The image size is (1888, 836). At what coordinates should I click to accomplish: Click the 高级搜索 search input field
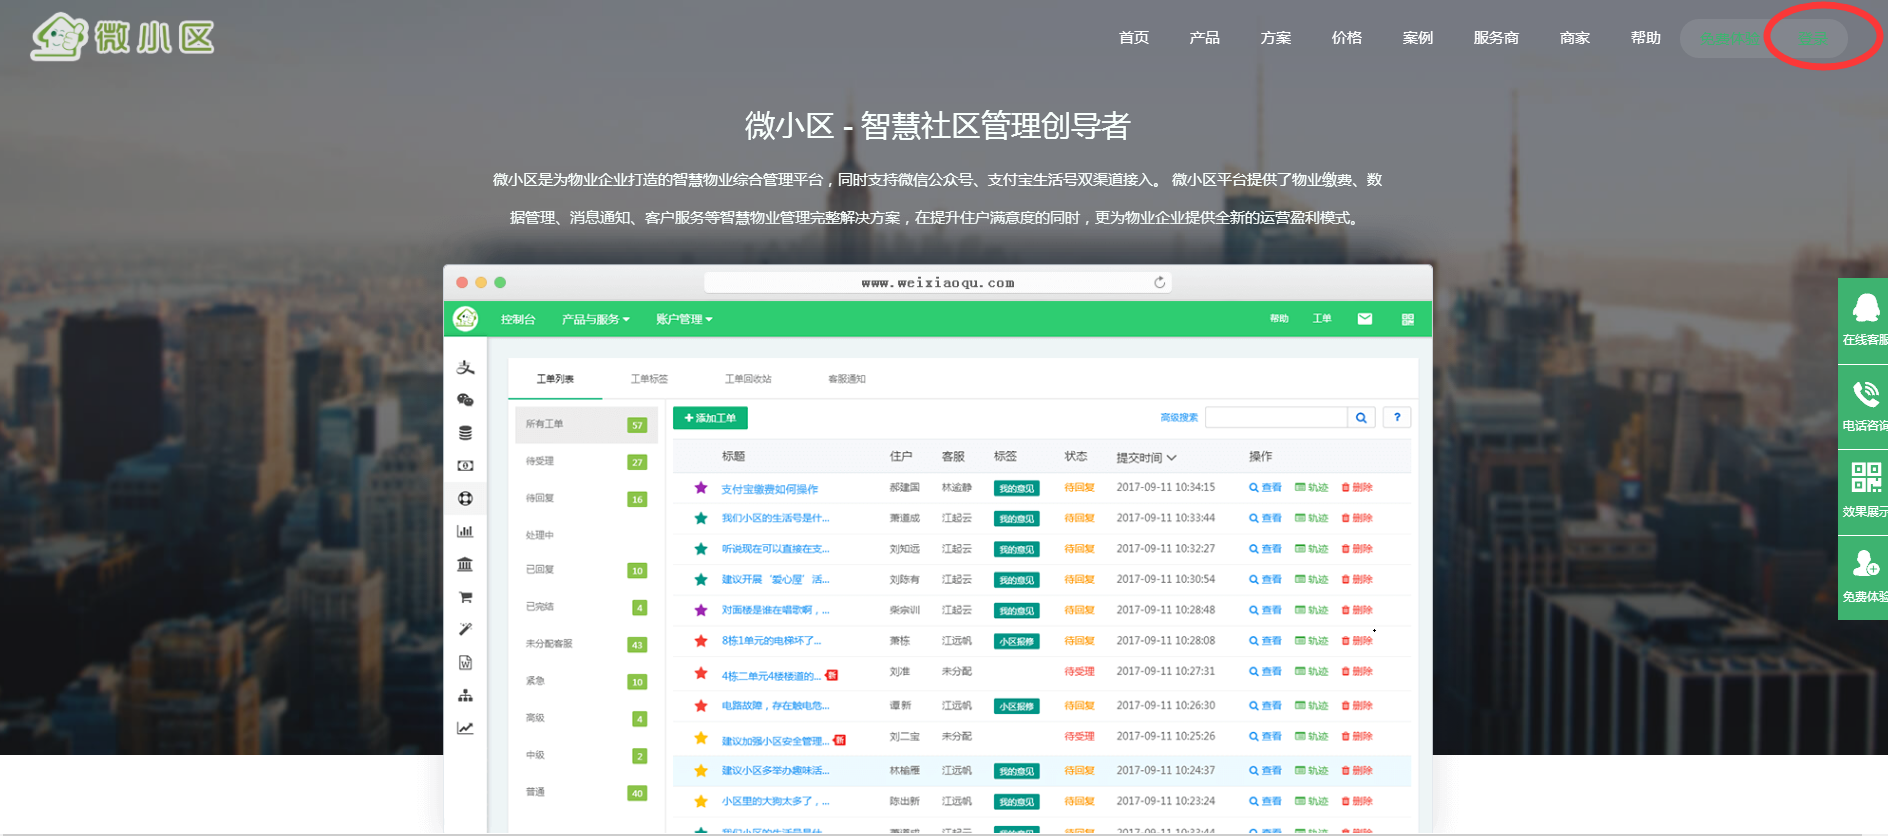click(x=1276, y=418)
